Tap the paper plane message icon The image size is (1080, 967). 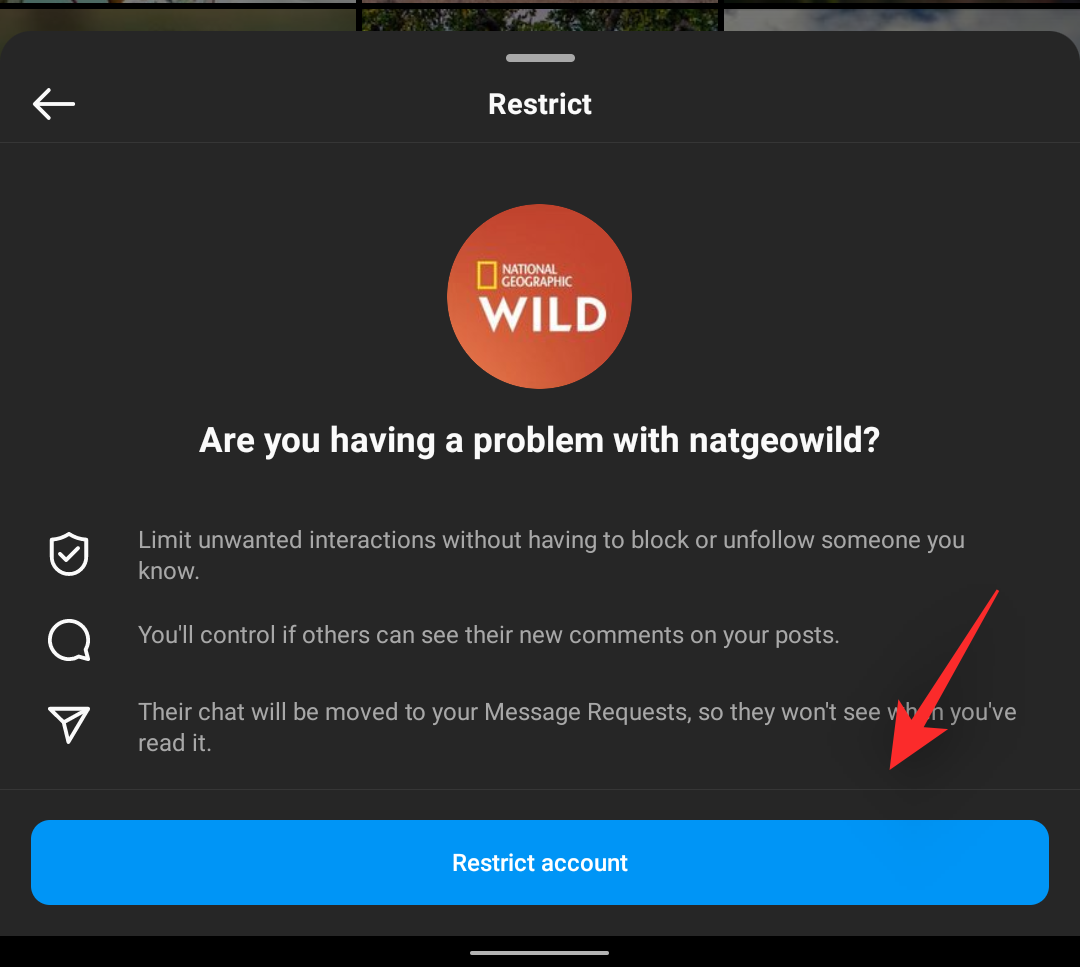[x=69, y=725]
